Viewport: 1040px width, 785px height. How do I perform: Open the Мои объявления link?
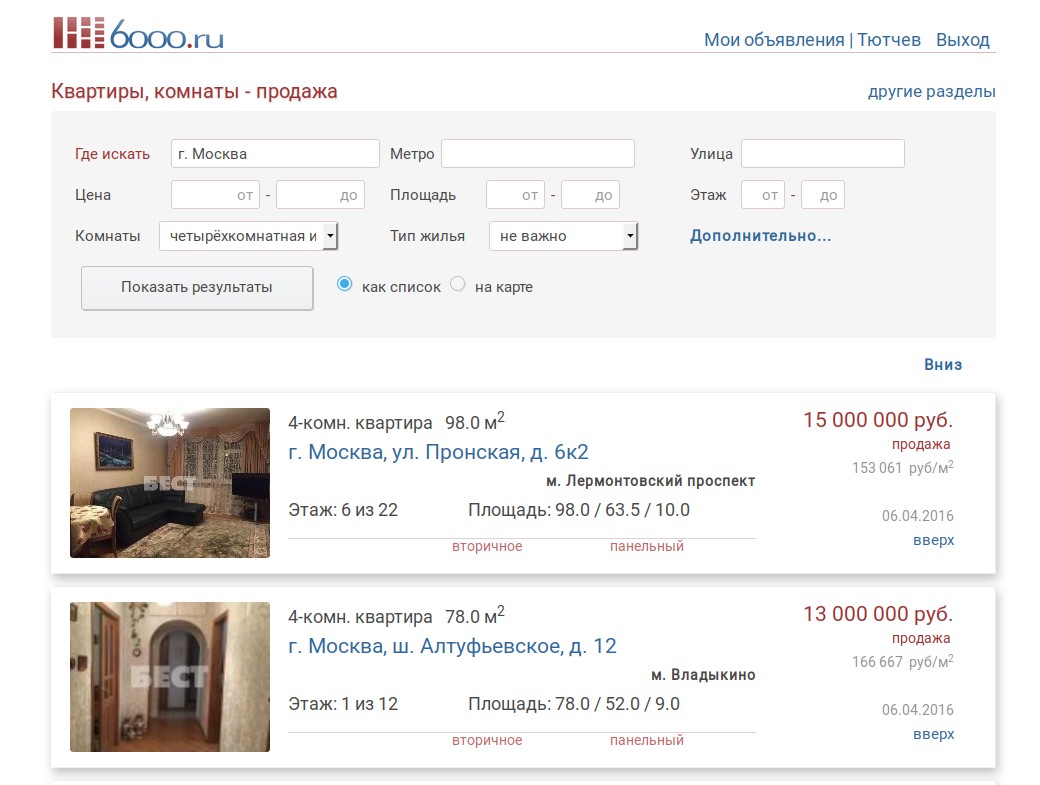773,40
